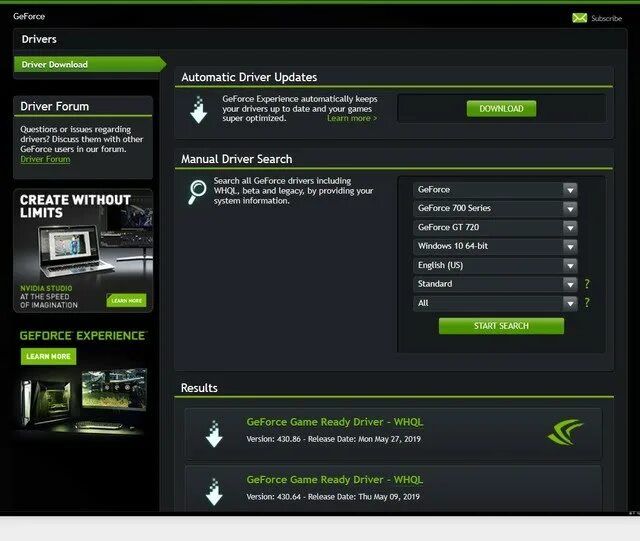Image resolution: width=640 pixels, height=541 pixels.
Task: Click the Automatic Driver Updates heading
Action: pos(249,77)
